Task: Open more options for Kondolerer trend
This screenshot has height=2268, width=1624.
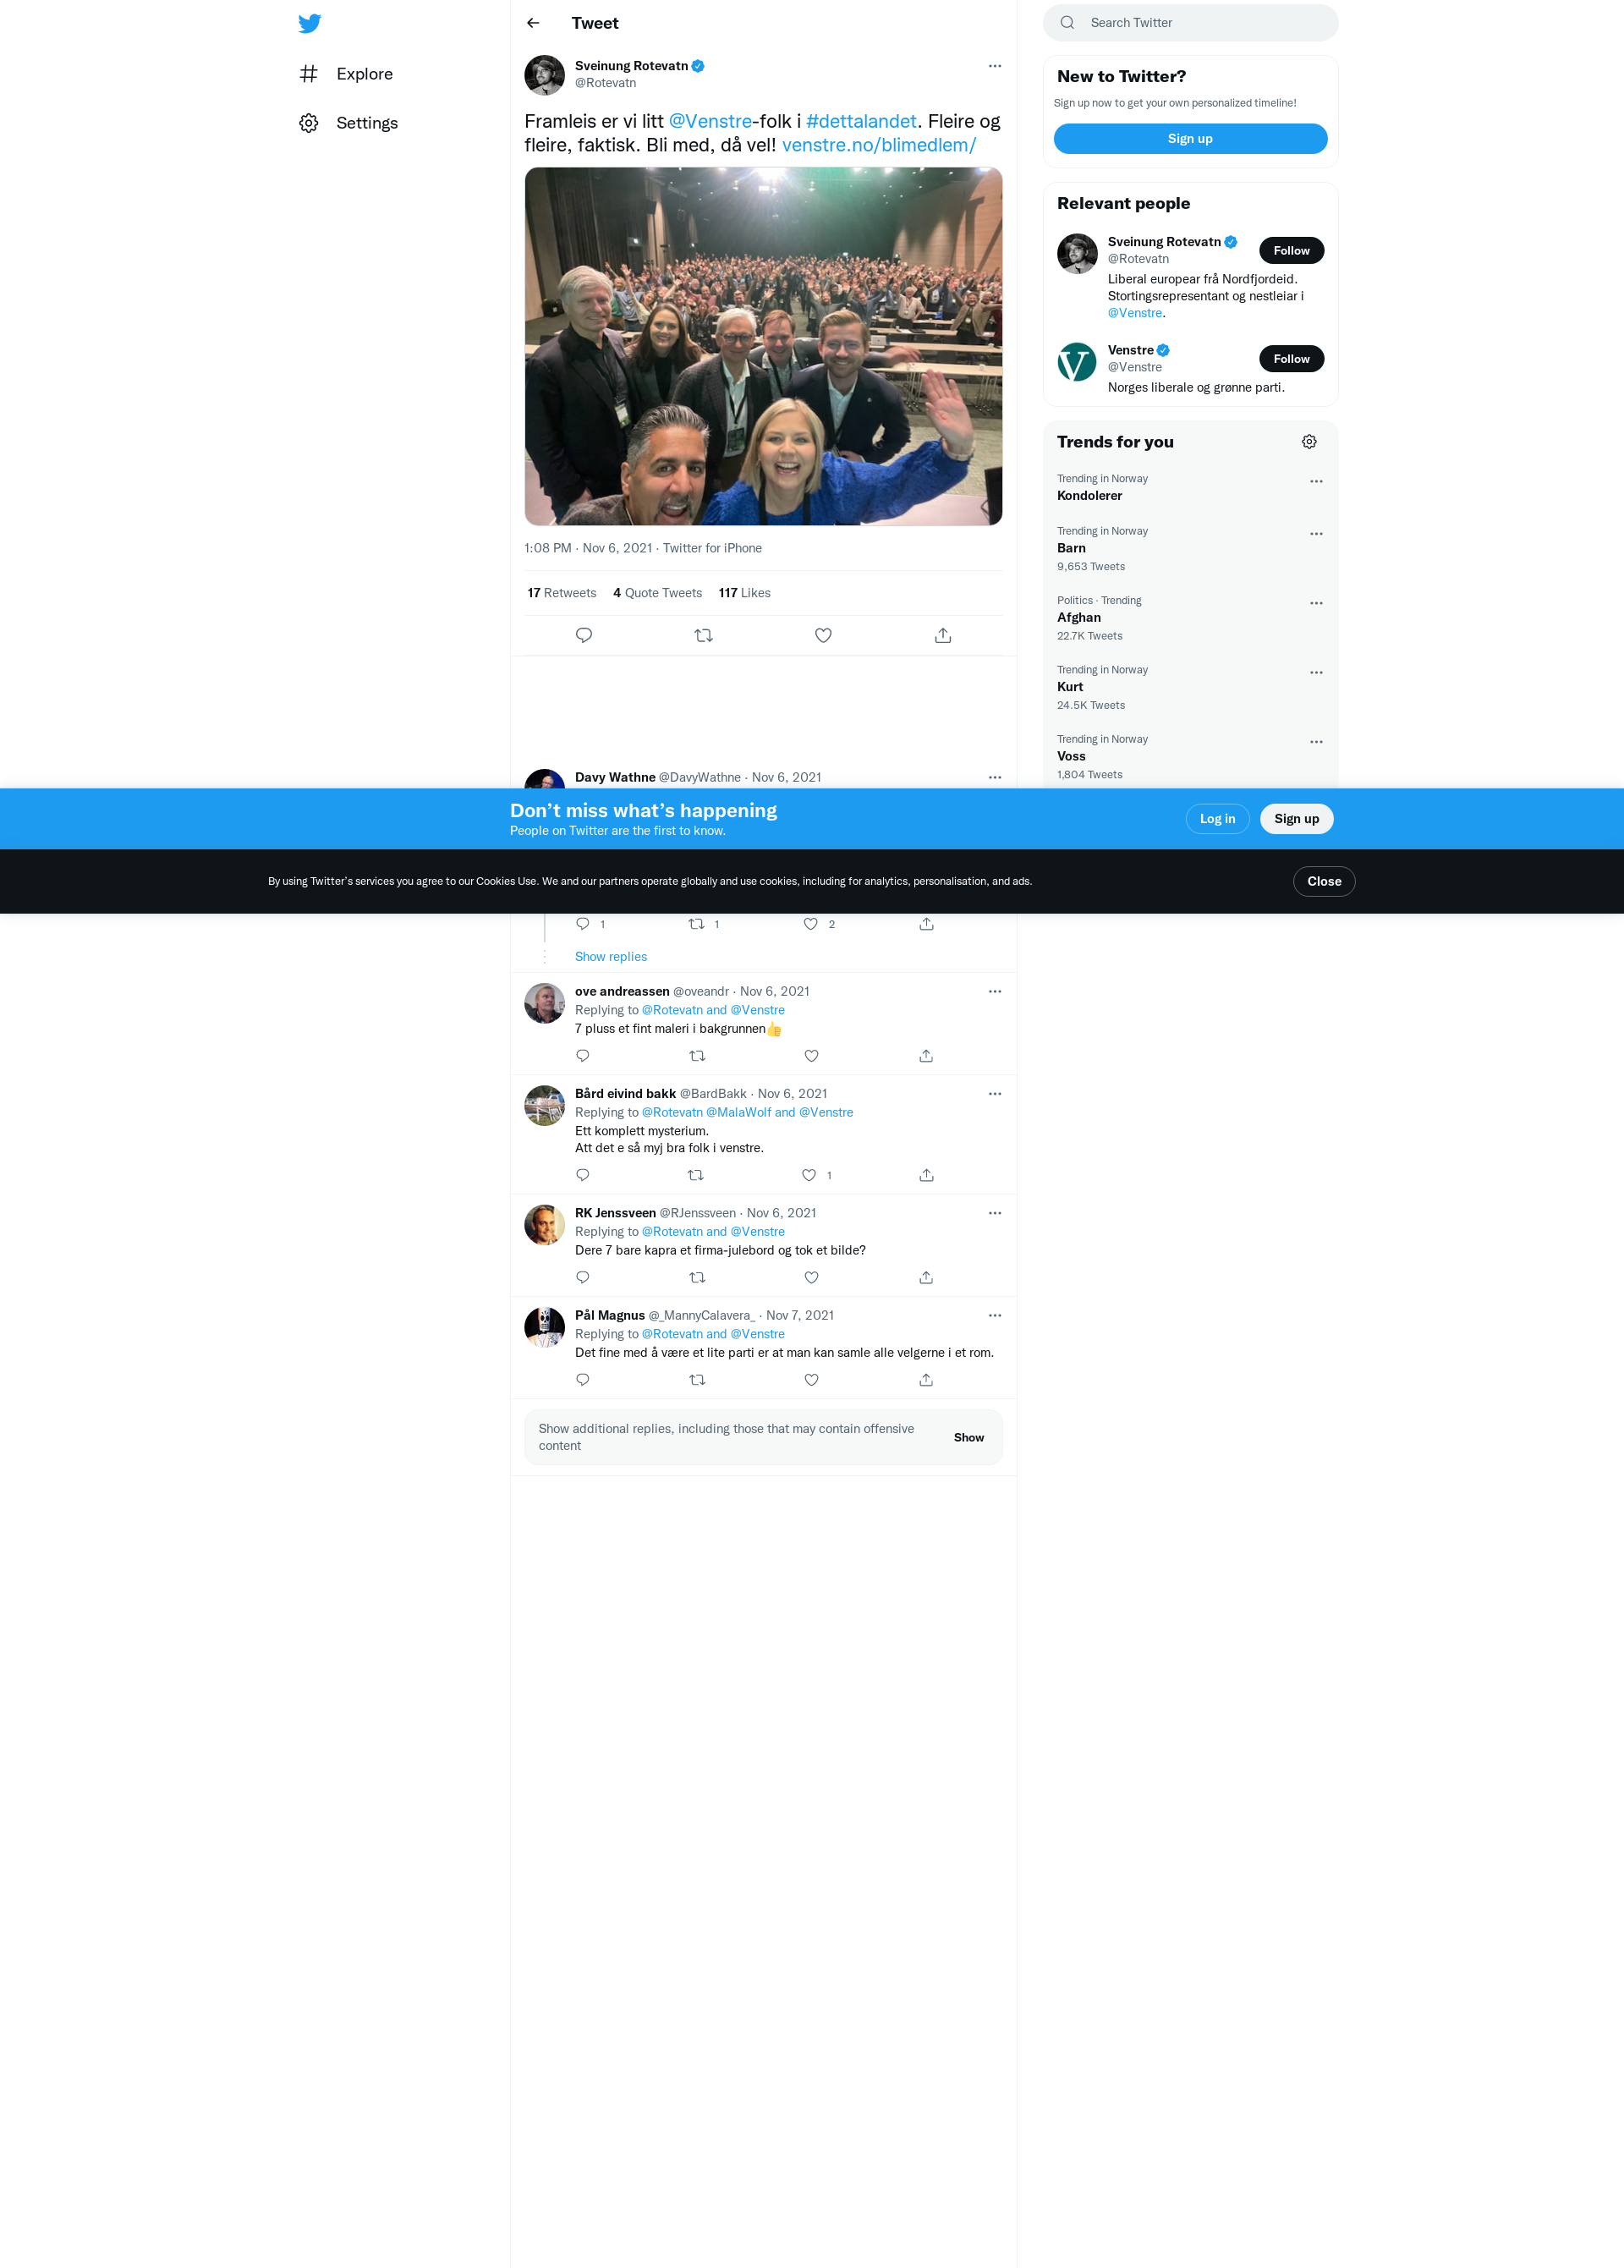Action: click(x=1316, y=482)
